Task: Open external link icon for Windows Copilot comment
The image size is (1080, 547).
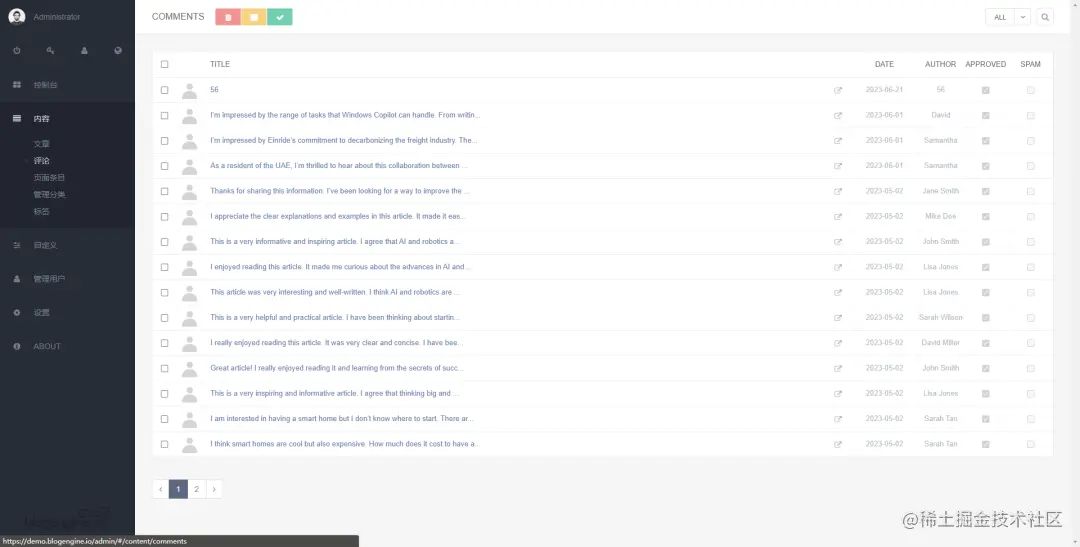Action: pyautogui.click(x=838, y=116)
